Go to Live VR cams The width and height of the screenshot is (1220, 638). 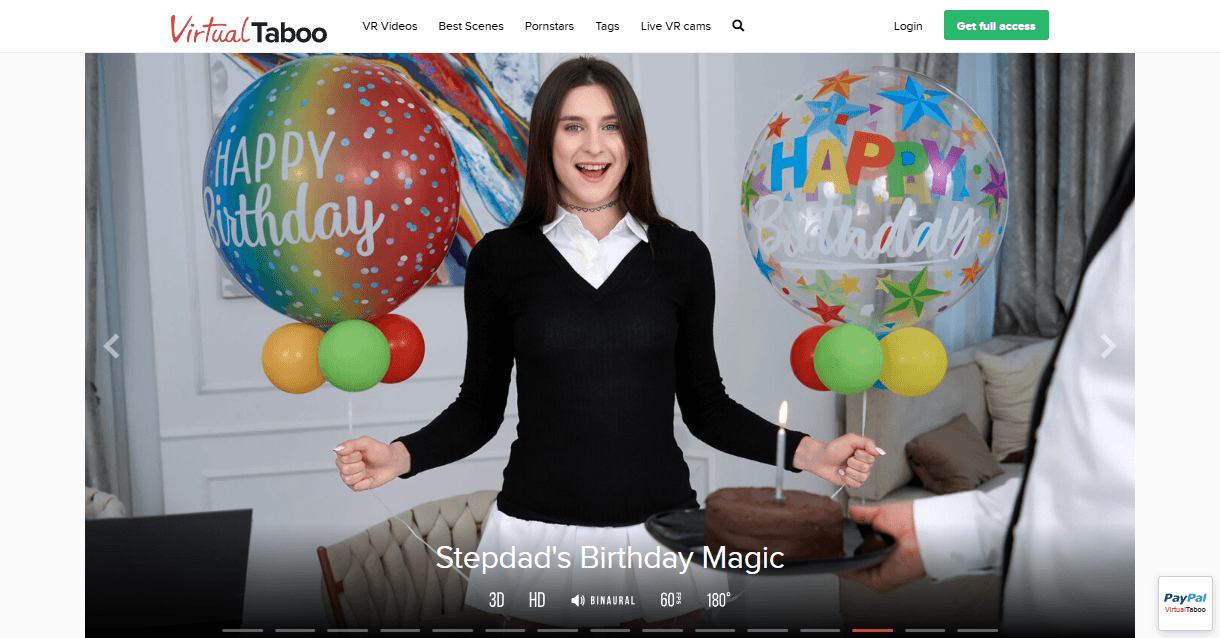point(676,26)
